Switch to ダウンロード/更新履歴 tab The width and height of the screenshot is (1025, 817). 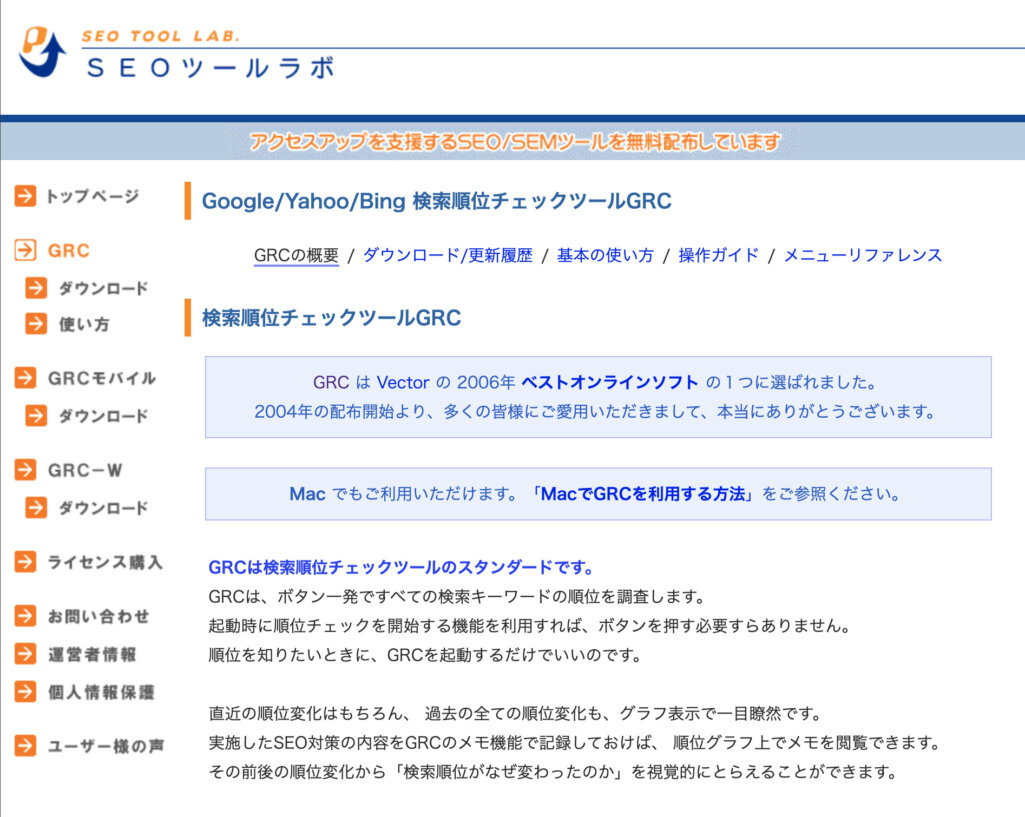[x=447, y=255]
